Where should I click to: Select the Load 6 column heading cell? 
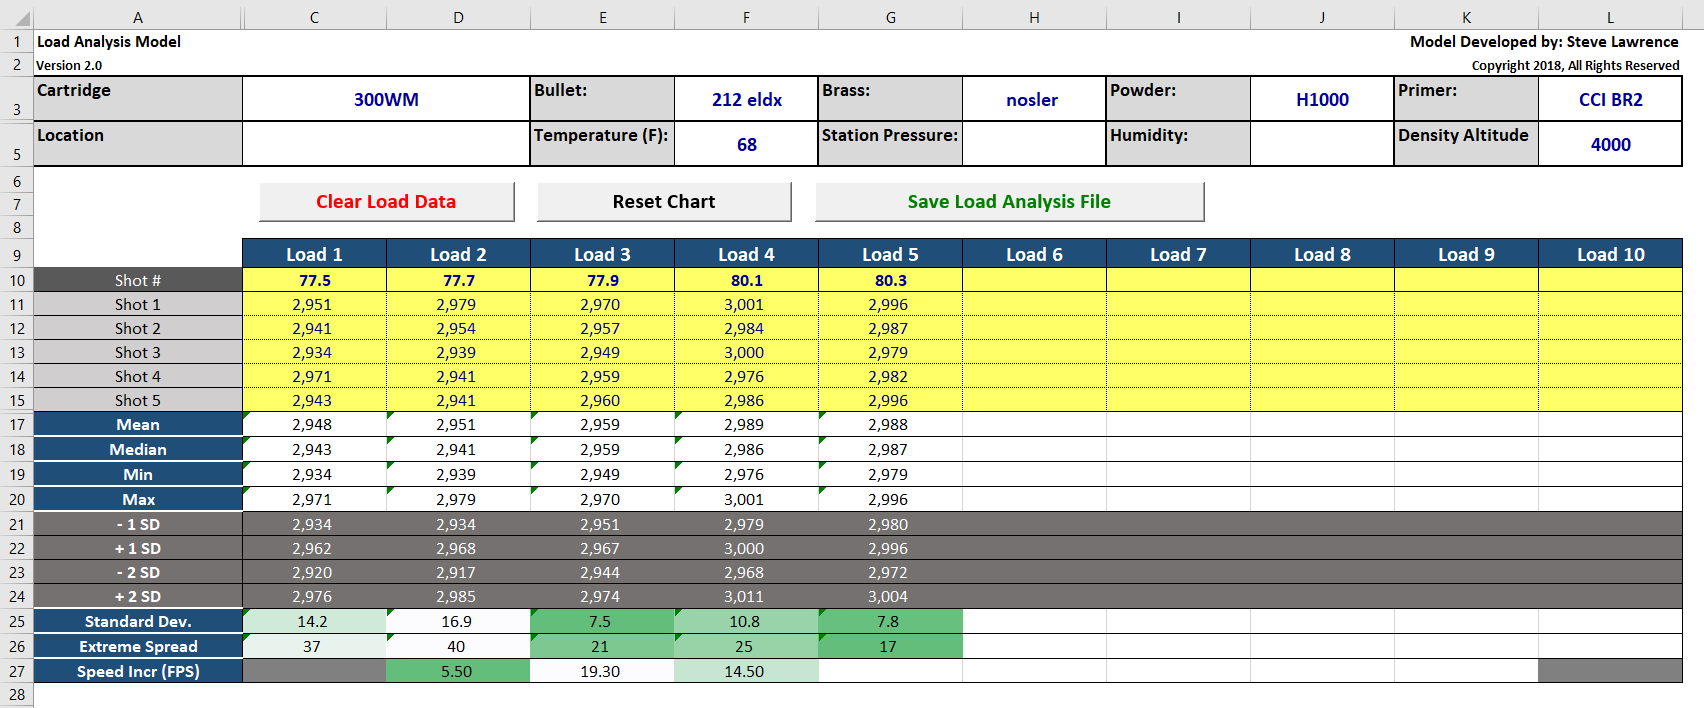(x=1034, y=254)
